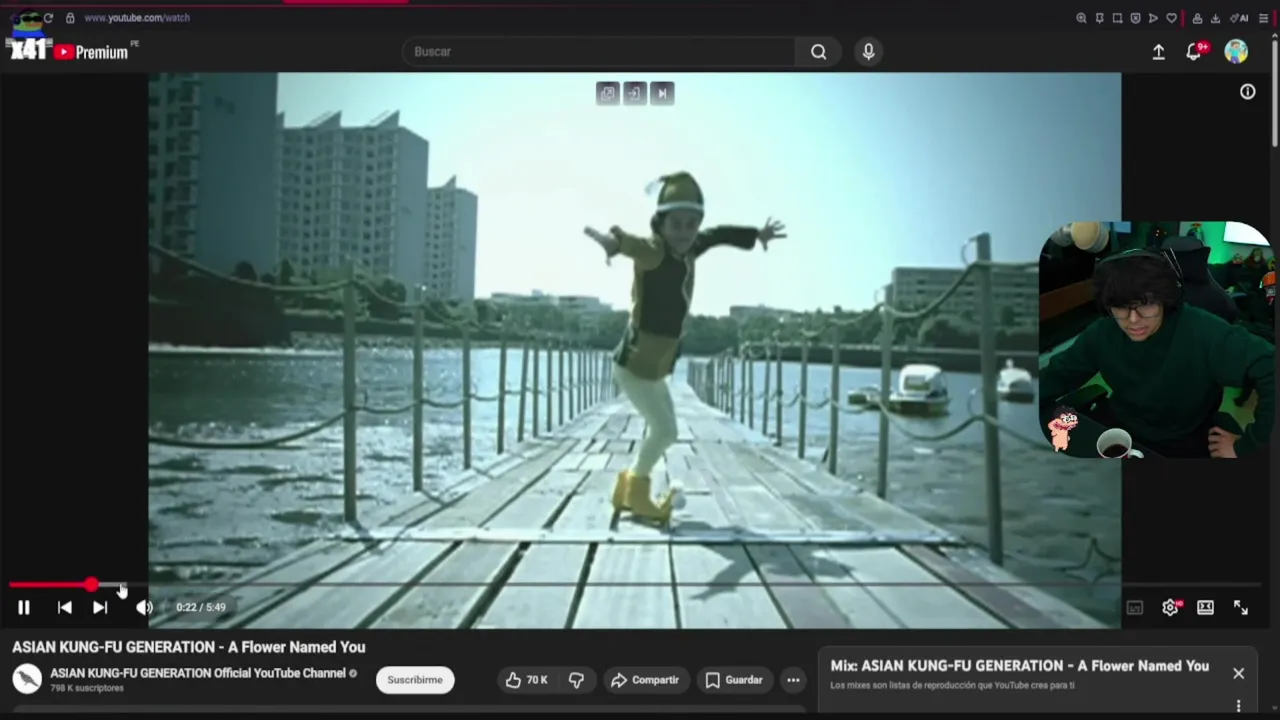Open the browser AI assistant icon
The width and height of the screenshot is (1280, 720).
(1239, 18)
